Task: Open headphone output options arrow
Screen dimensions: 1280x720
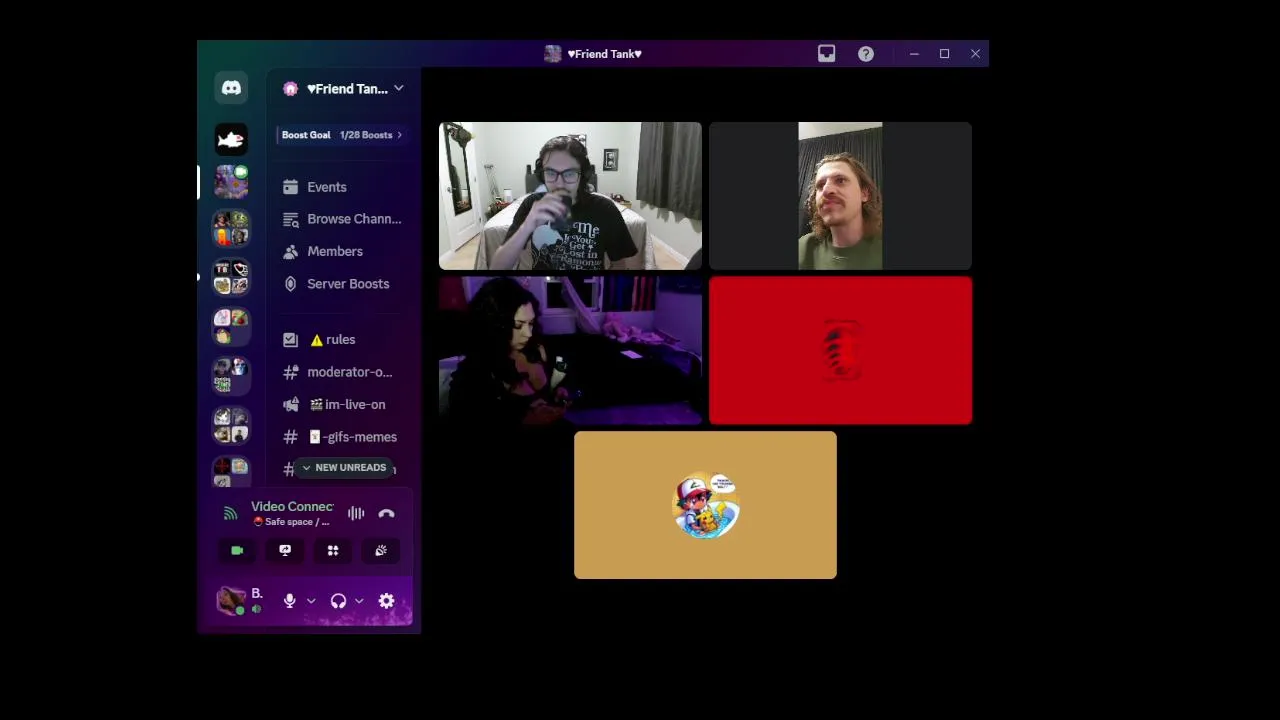Action: [359, 601]
